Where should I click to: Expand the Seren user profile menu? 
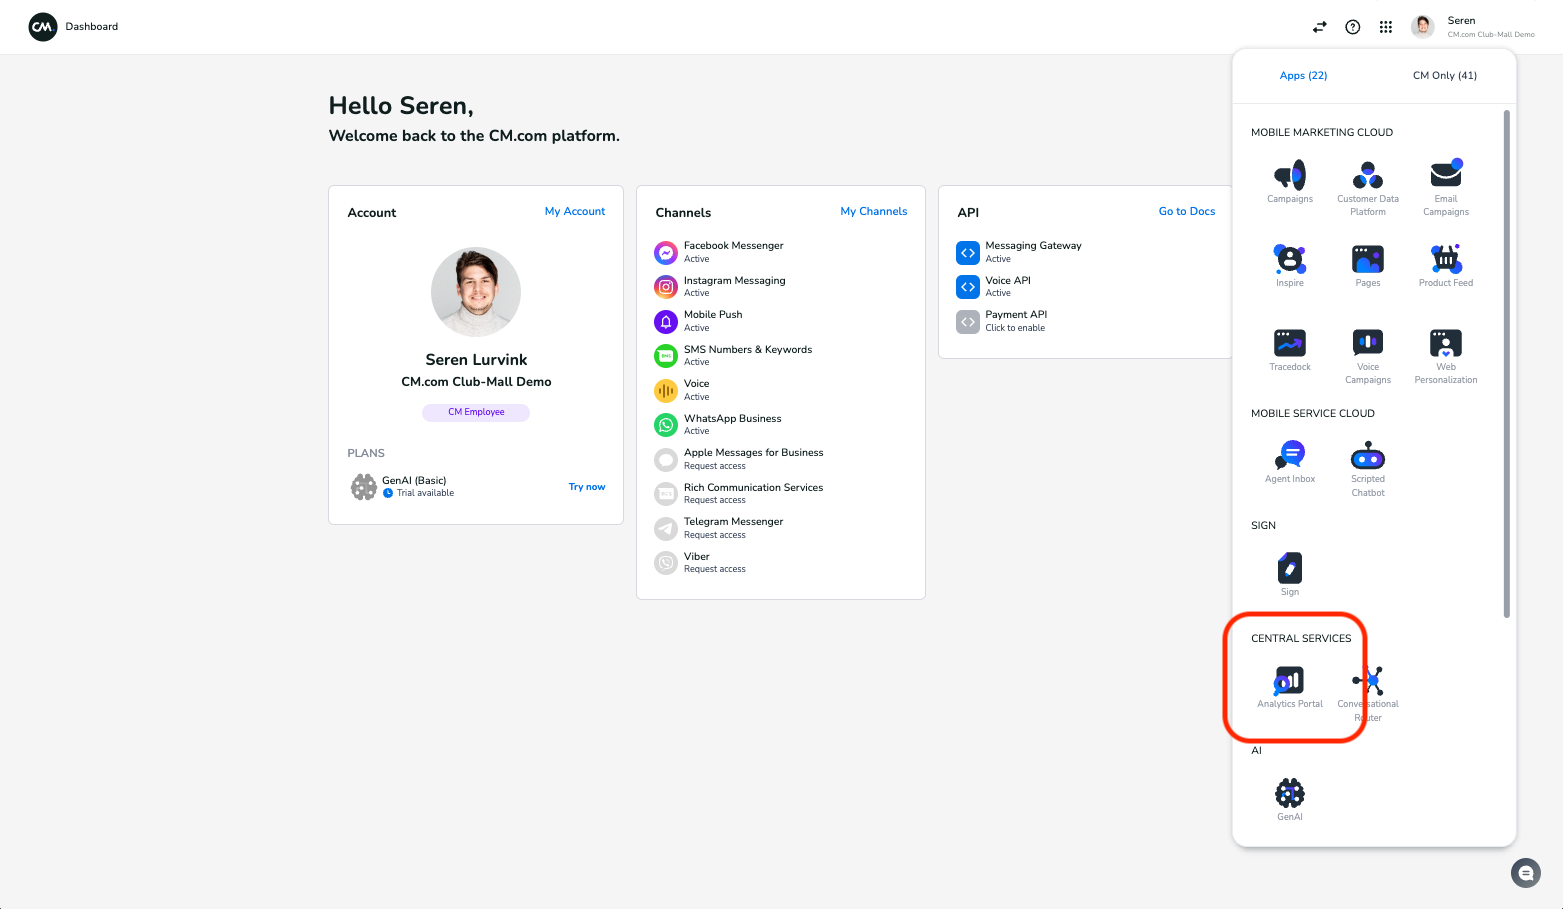pos(1473,27)
